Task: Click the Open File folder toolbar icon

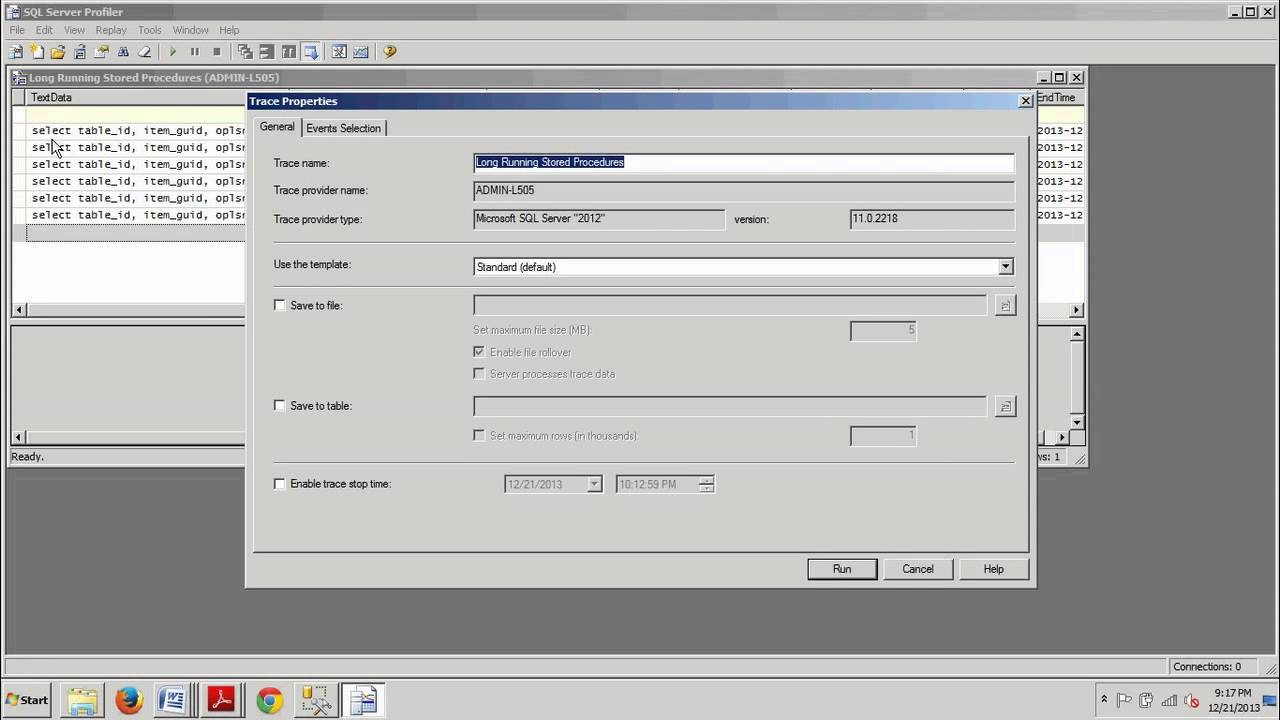Action: pyautogui.click(x=58, y=52)
